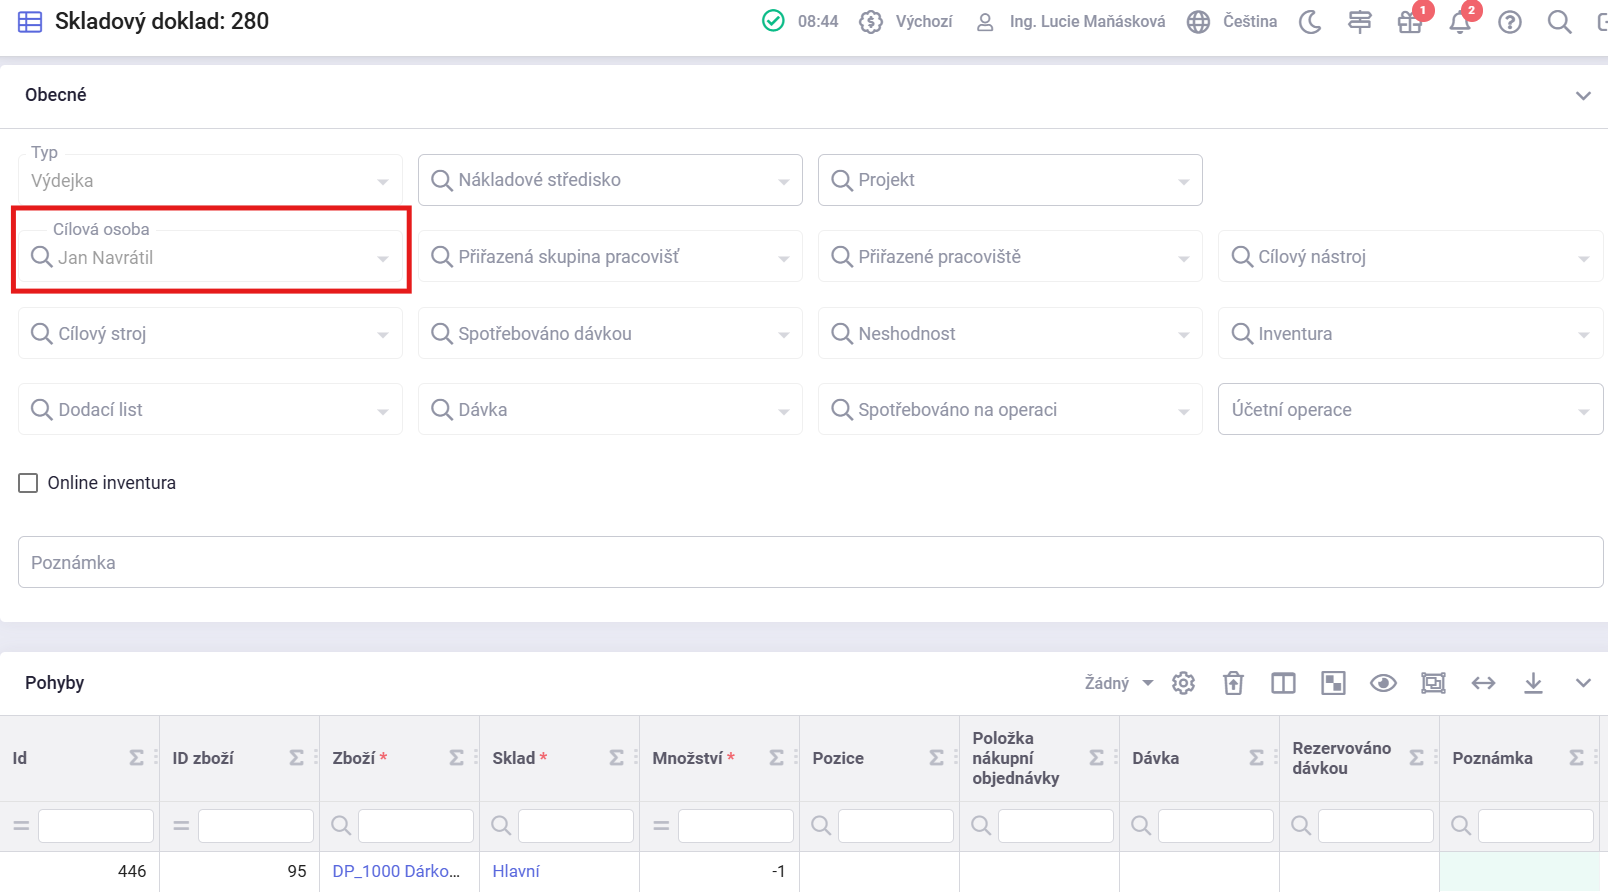1608x892 pixels.
Task: Open the global search magnifier
Action: pyautogui.click(x=1559, y=22)
